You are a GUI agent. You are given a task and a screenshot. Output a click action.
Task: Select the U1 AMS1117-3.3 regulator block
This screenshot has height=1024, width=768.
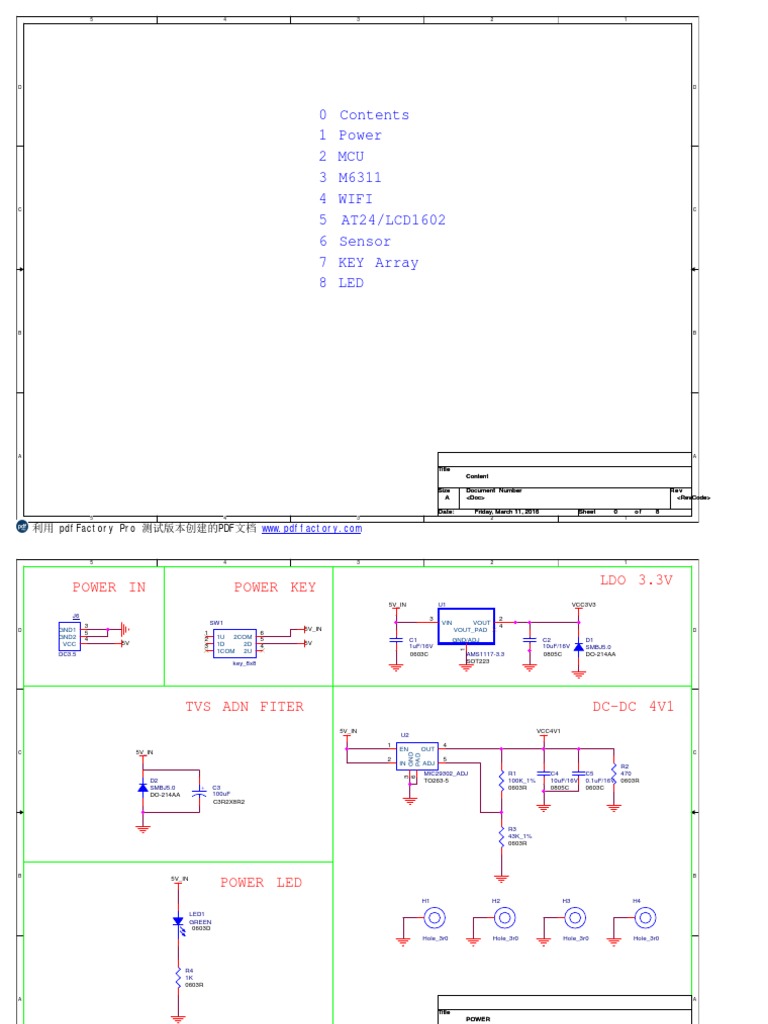[466, 626]
